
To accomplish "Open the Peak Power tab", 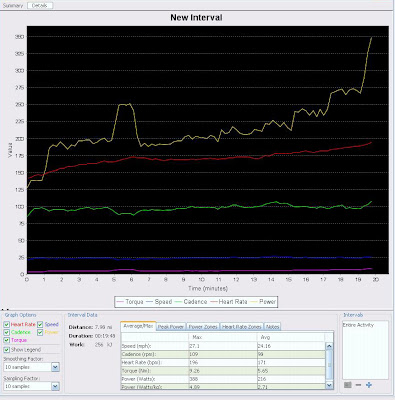I will pos(171,327).
